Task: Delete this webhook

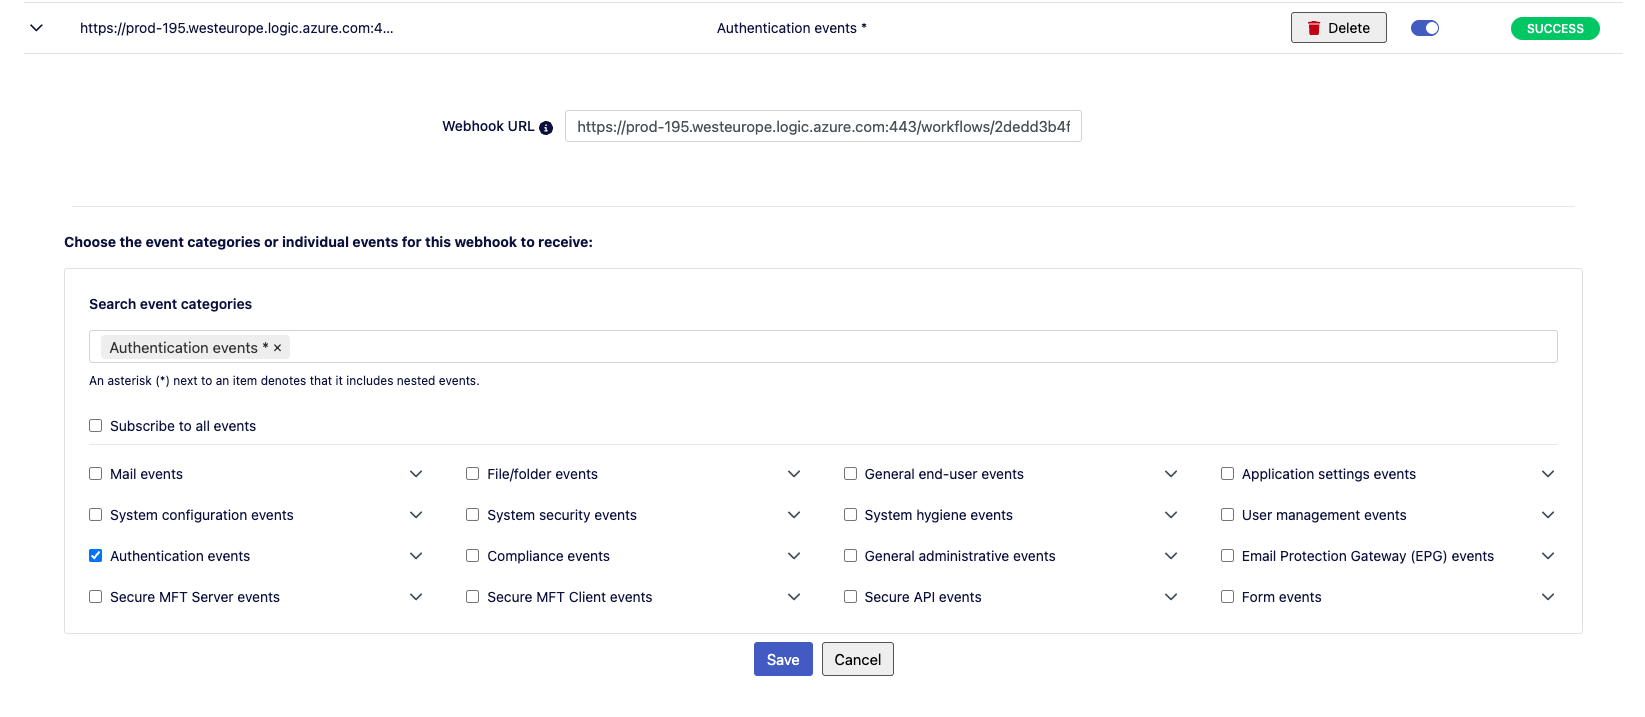Action: point(1338,28)
